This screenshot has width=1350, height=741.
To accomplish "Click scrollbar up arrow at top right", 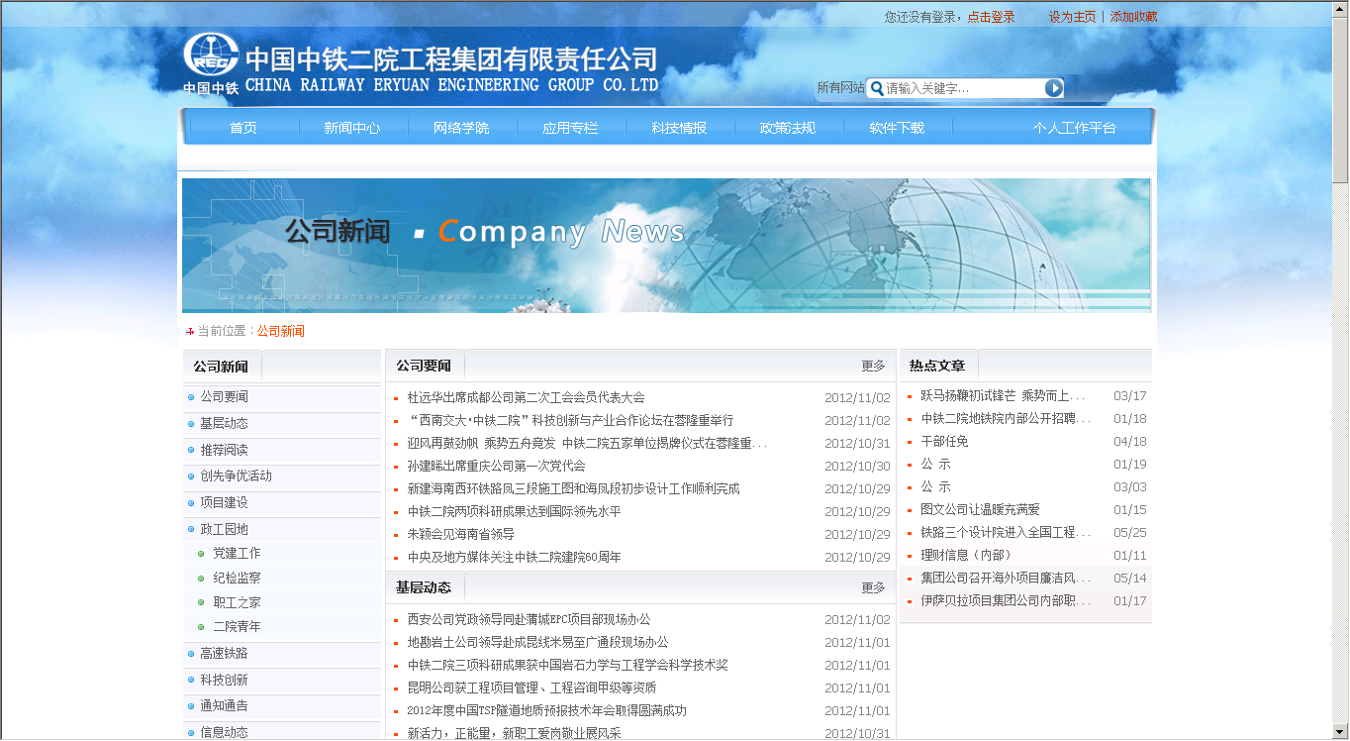I will [x=1340, y=9].
